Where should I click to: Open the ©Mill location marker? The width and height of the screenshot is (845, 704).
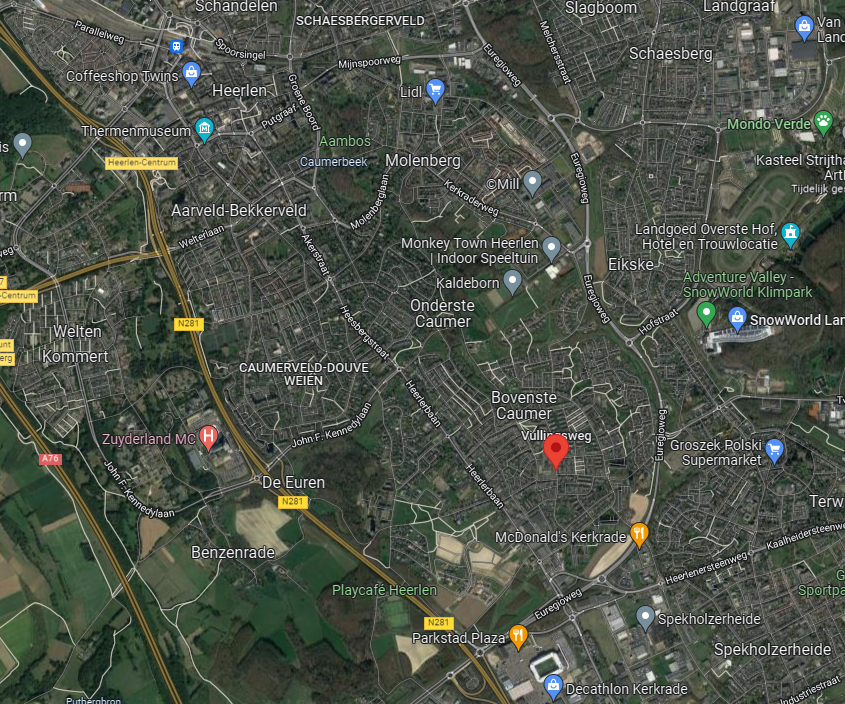pyautogui.click(x=532, y=183)
